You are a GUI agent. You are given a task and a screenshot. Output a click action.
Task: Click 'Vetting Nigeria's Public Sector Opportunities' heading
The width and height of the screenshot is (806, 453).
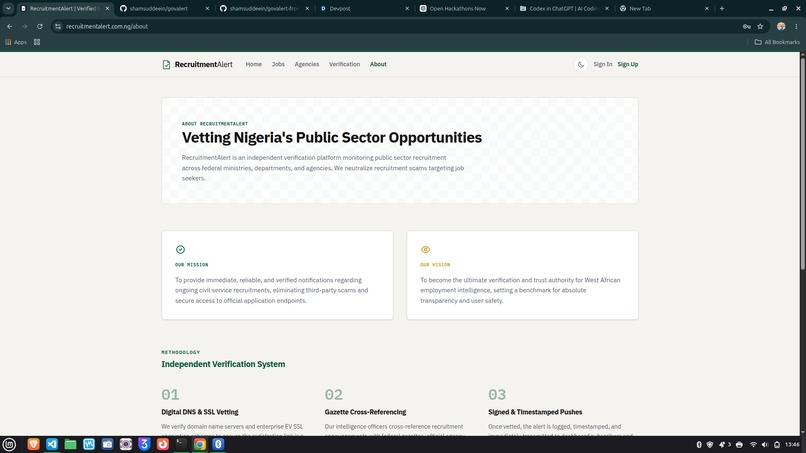pos(332,138)
